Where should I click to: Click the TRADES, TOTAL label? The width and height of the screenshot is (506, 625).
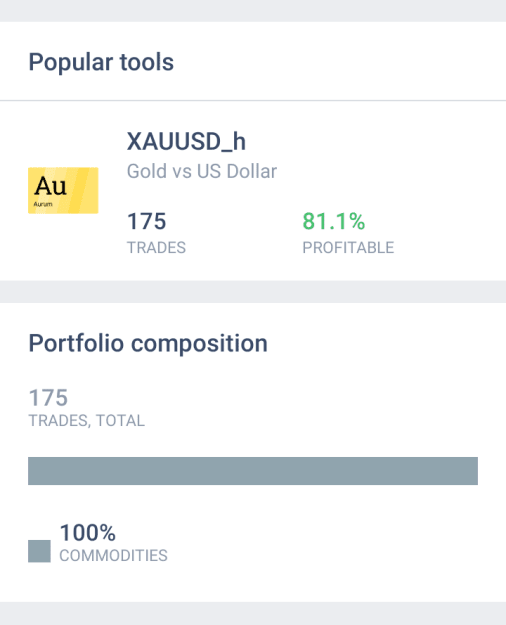(87, 421)
